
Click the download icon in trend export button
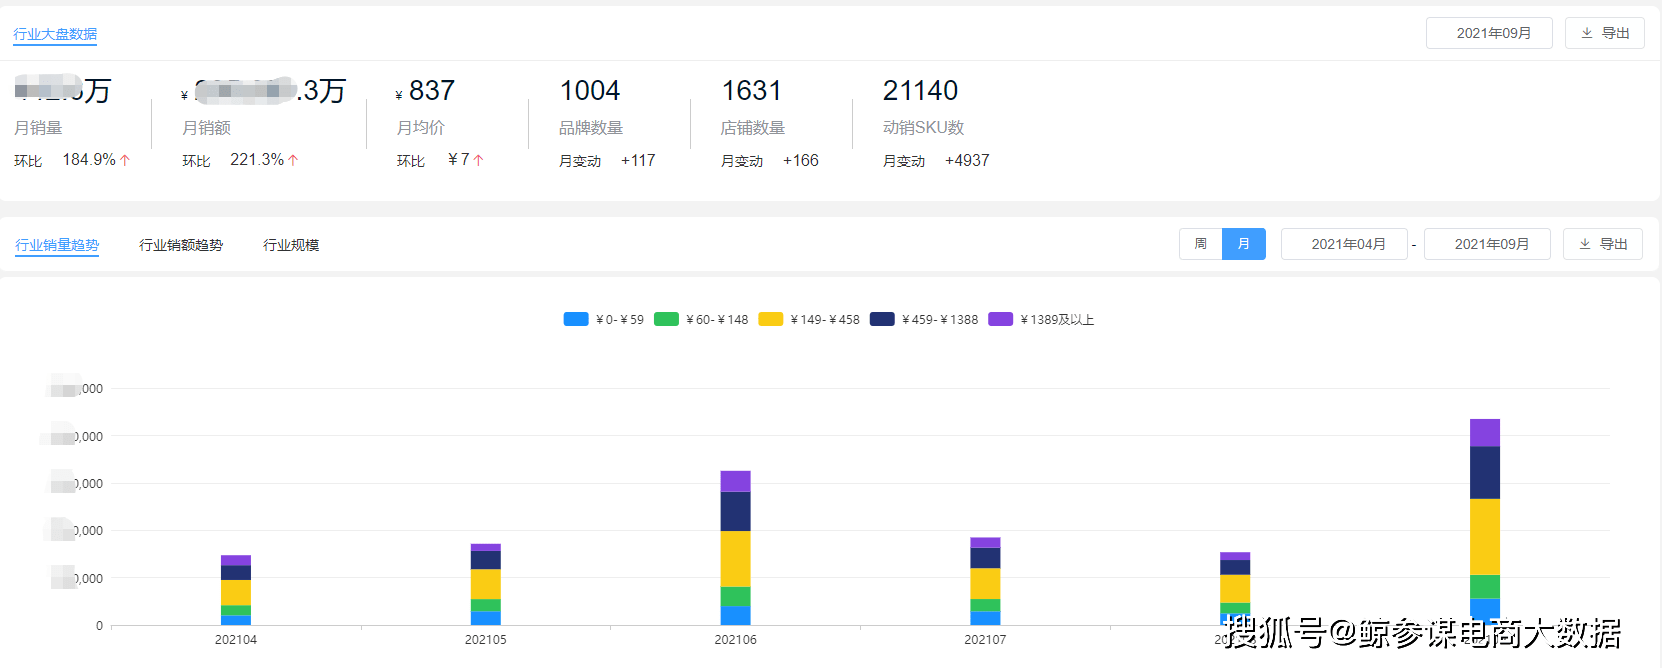pyautogui.click(x=1584, y=244)
